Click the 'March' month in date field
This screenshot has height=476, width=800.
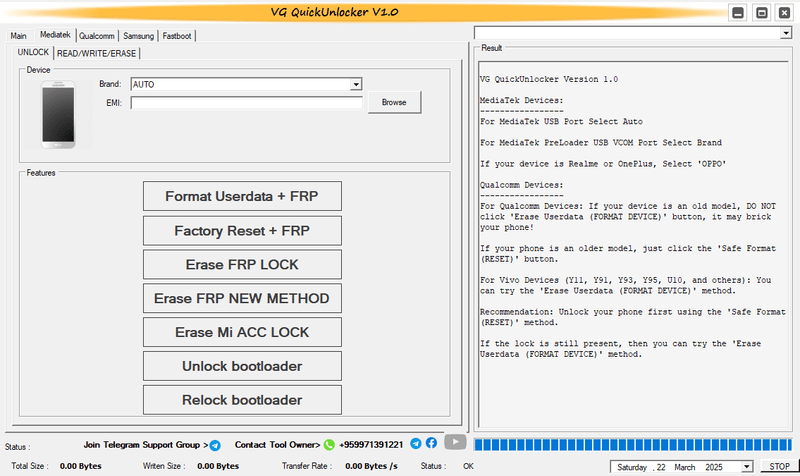click(685, 467)
